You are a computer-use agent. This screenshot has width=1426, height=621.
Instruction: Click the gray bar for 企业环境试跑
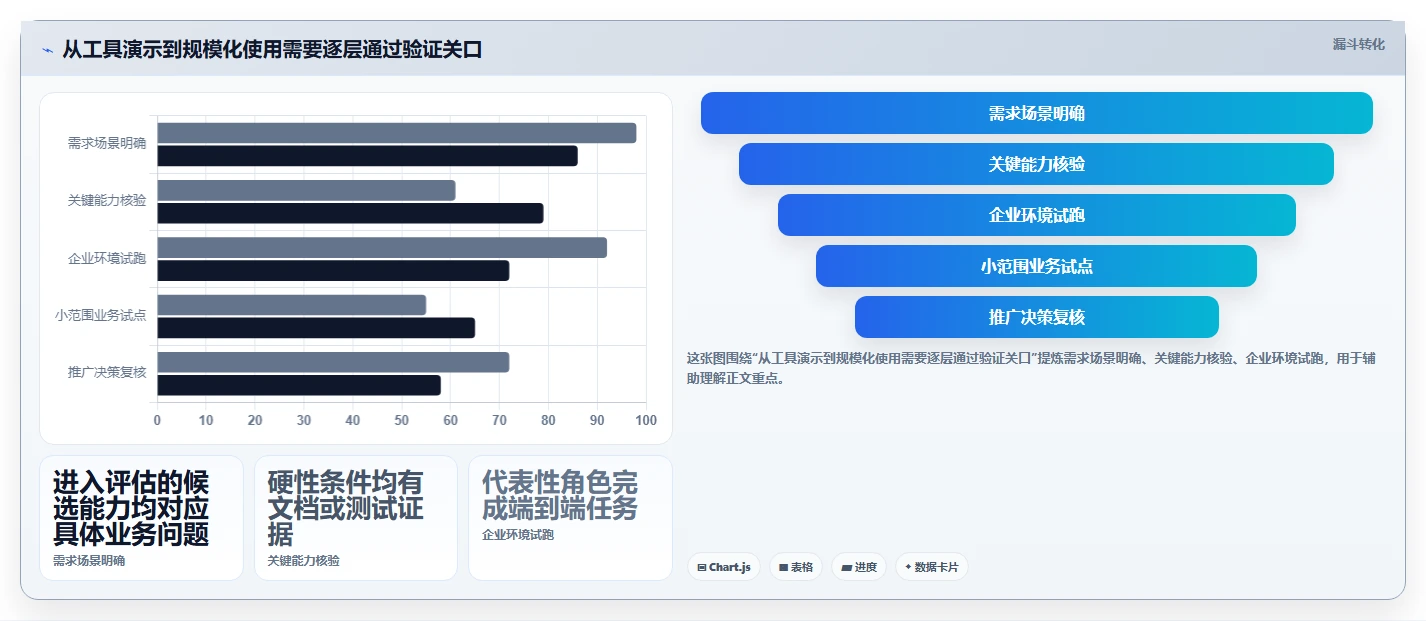pyautogui.click(x=382, y=248)
